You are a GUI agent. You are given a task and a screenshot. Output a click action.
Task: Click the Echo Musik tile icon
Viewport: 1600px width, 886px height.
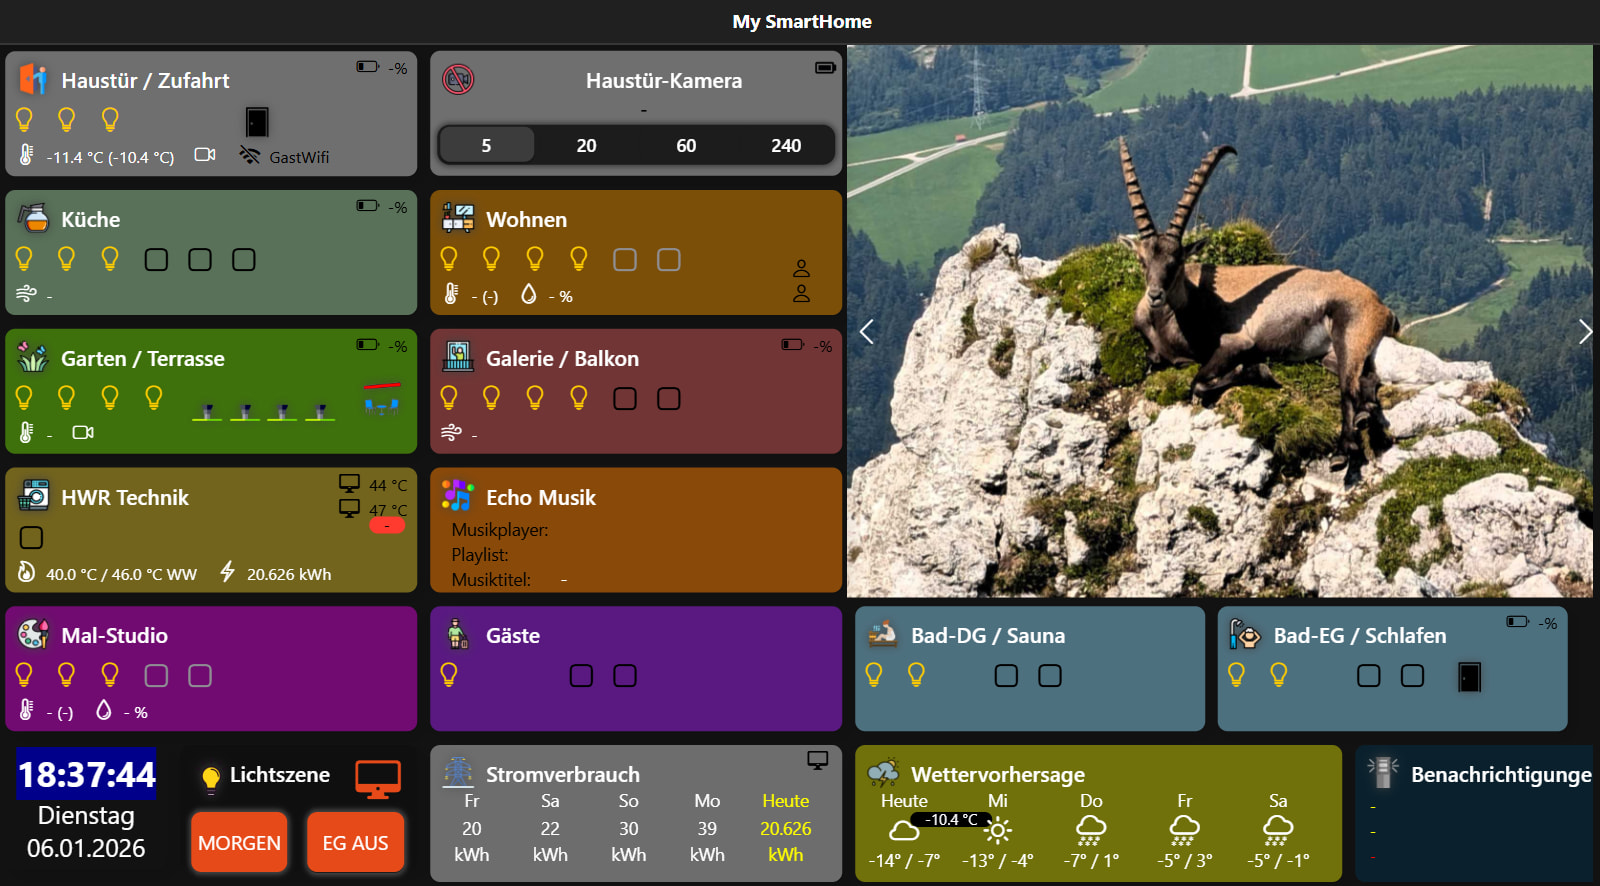pyautogui.click(x=458, y=495)
